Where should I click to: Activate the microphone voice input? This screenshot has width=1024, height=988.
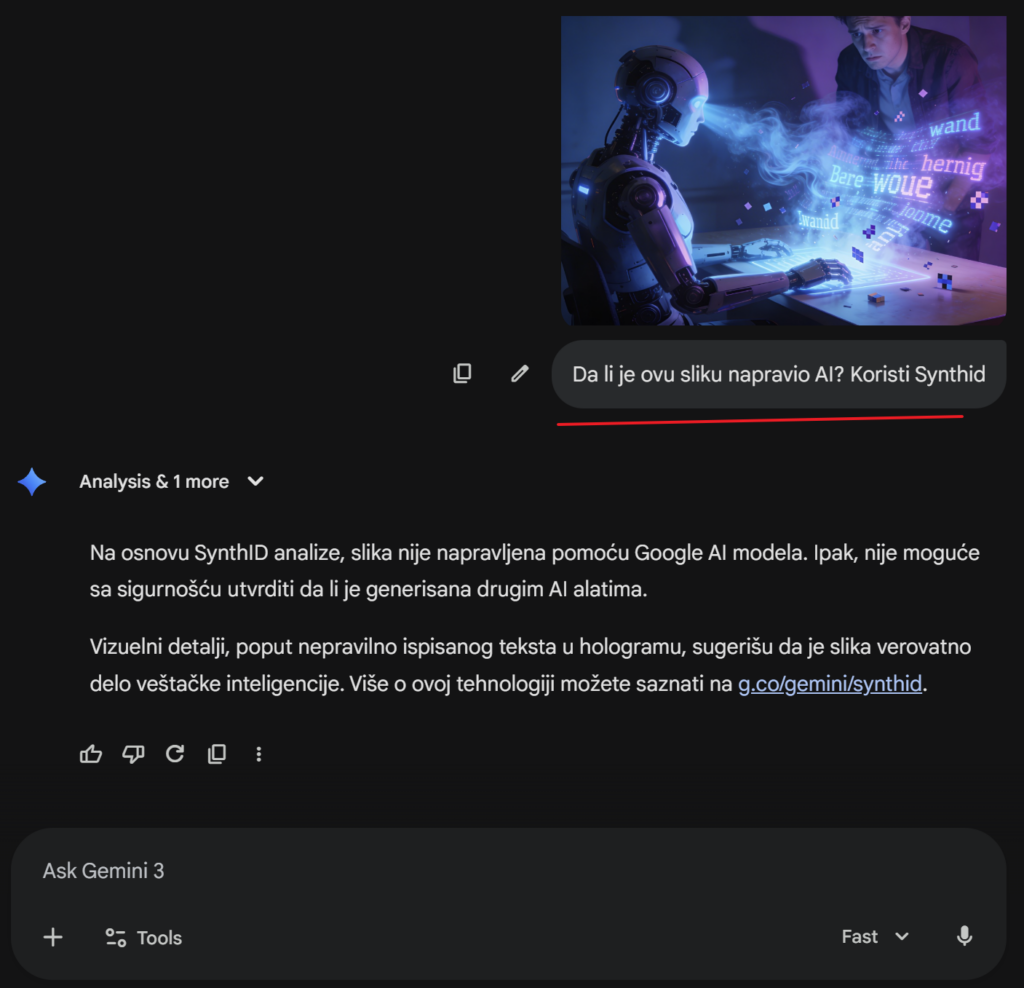(x=965, y=936)
